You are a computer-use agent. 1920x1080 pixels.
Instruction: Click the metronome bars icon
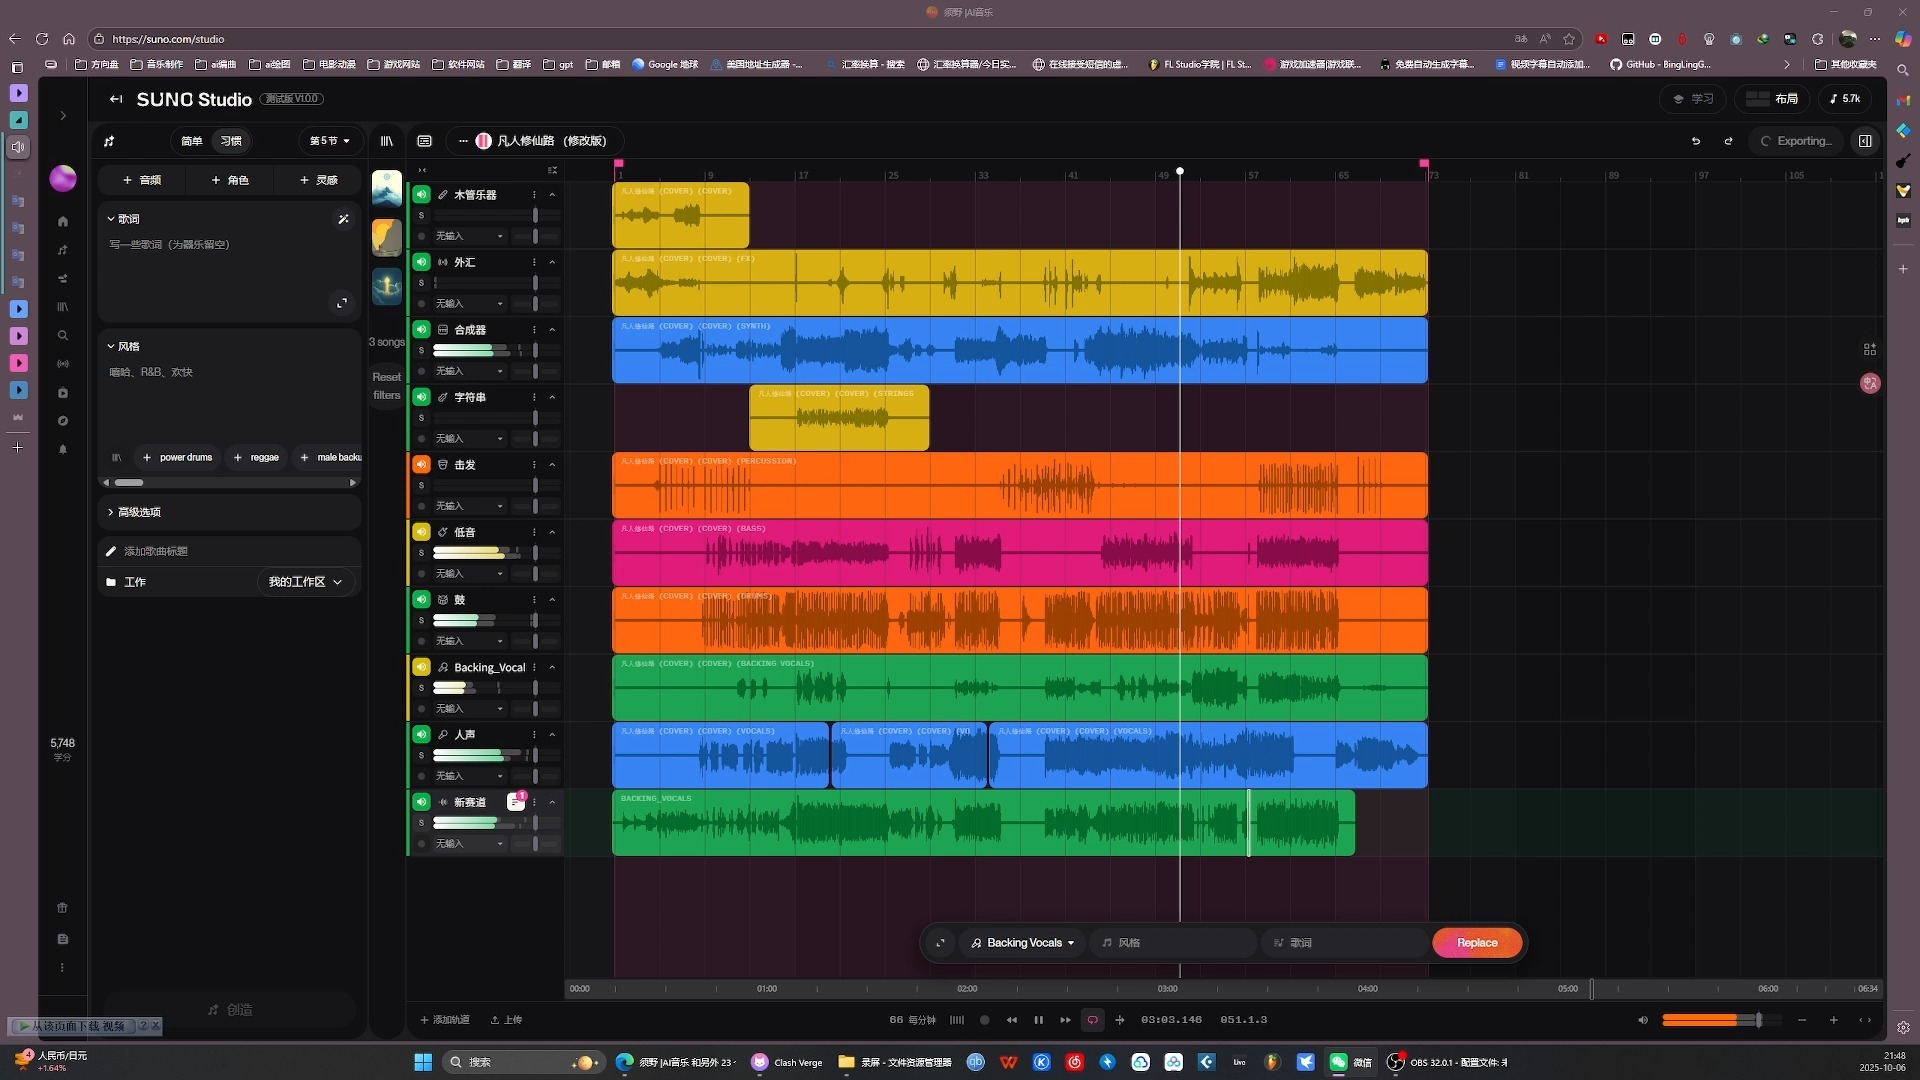957,1020
